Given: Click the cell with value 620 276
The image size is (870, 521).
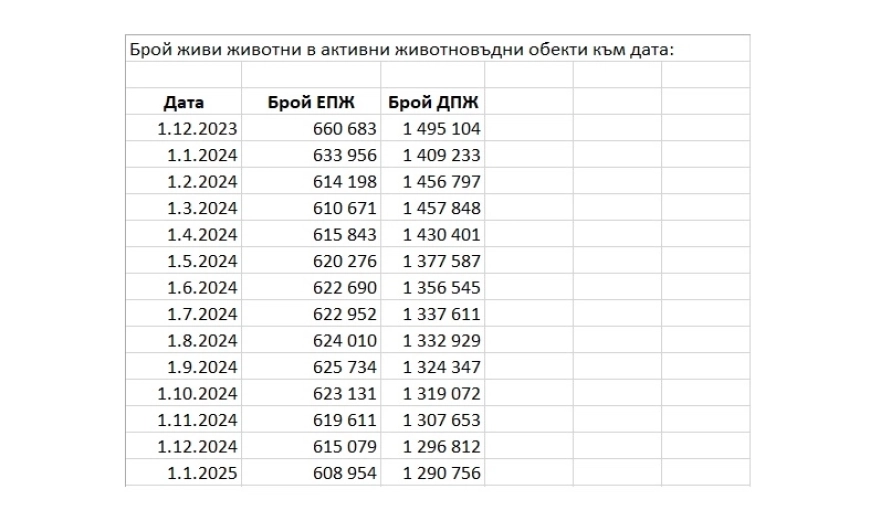Looking at the screenshot, I should (x=343, y=261).
